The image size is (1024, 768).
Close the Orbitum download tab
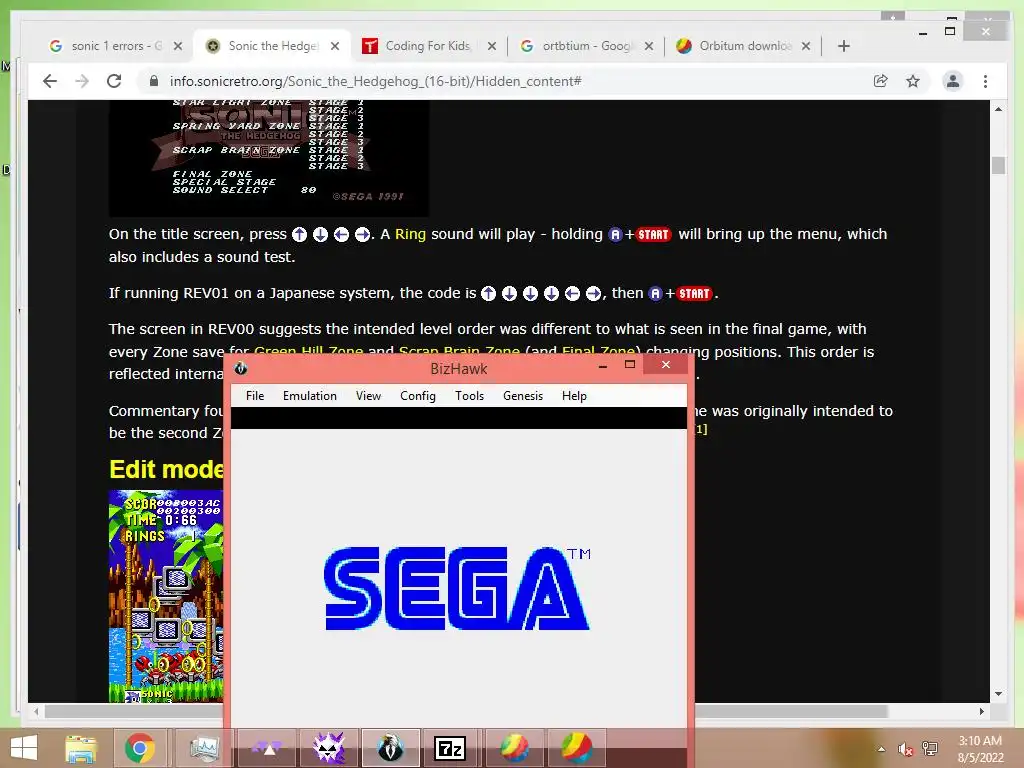point(806,46)
